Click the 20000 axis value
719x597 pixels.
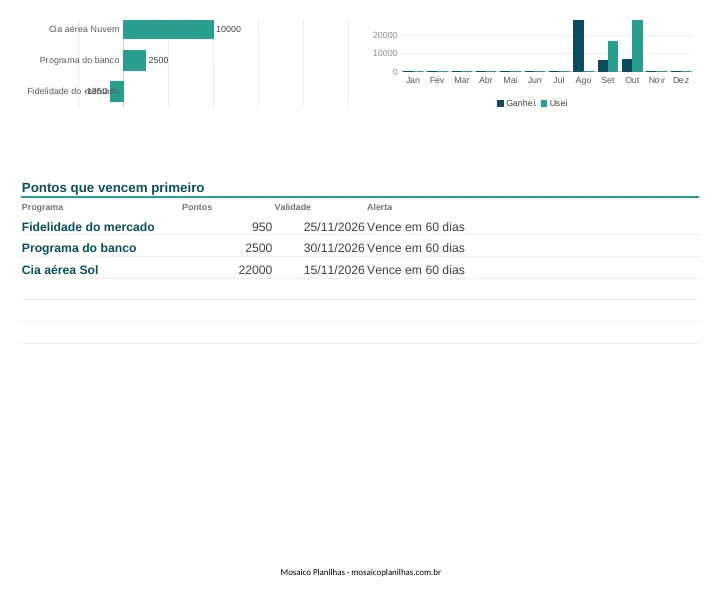[x=385, y=35]
